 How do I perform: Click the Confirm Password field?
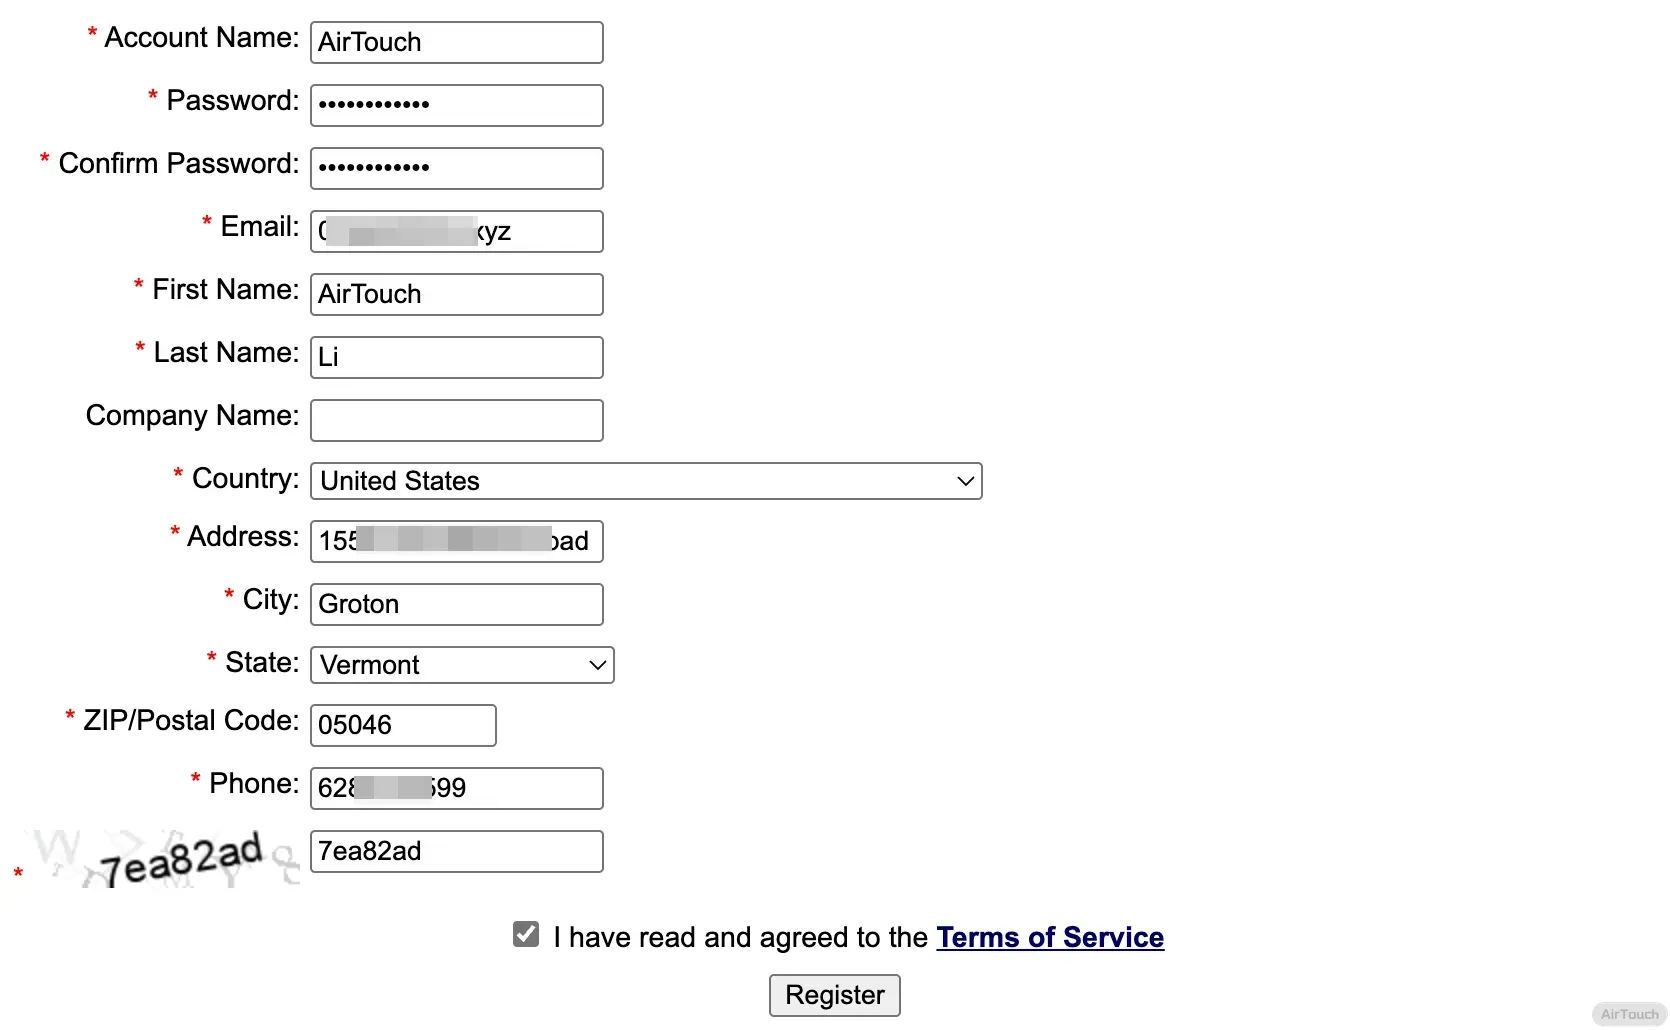pos(456,168)
